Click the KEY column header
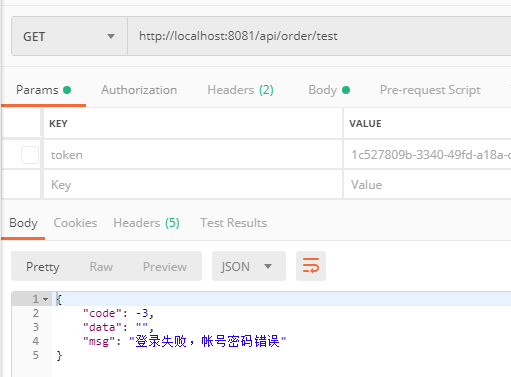The width and height of the screenshot is (511, 377). (x=58, y=124)
